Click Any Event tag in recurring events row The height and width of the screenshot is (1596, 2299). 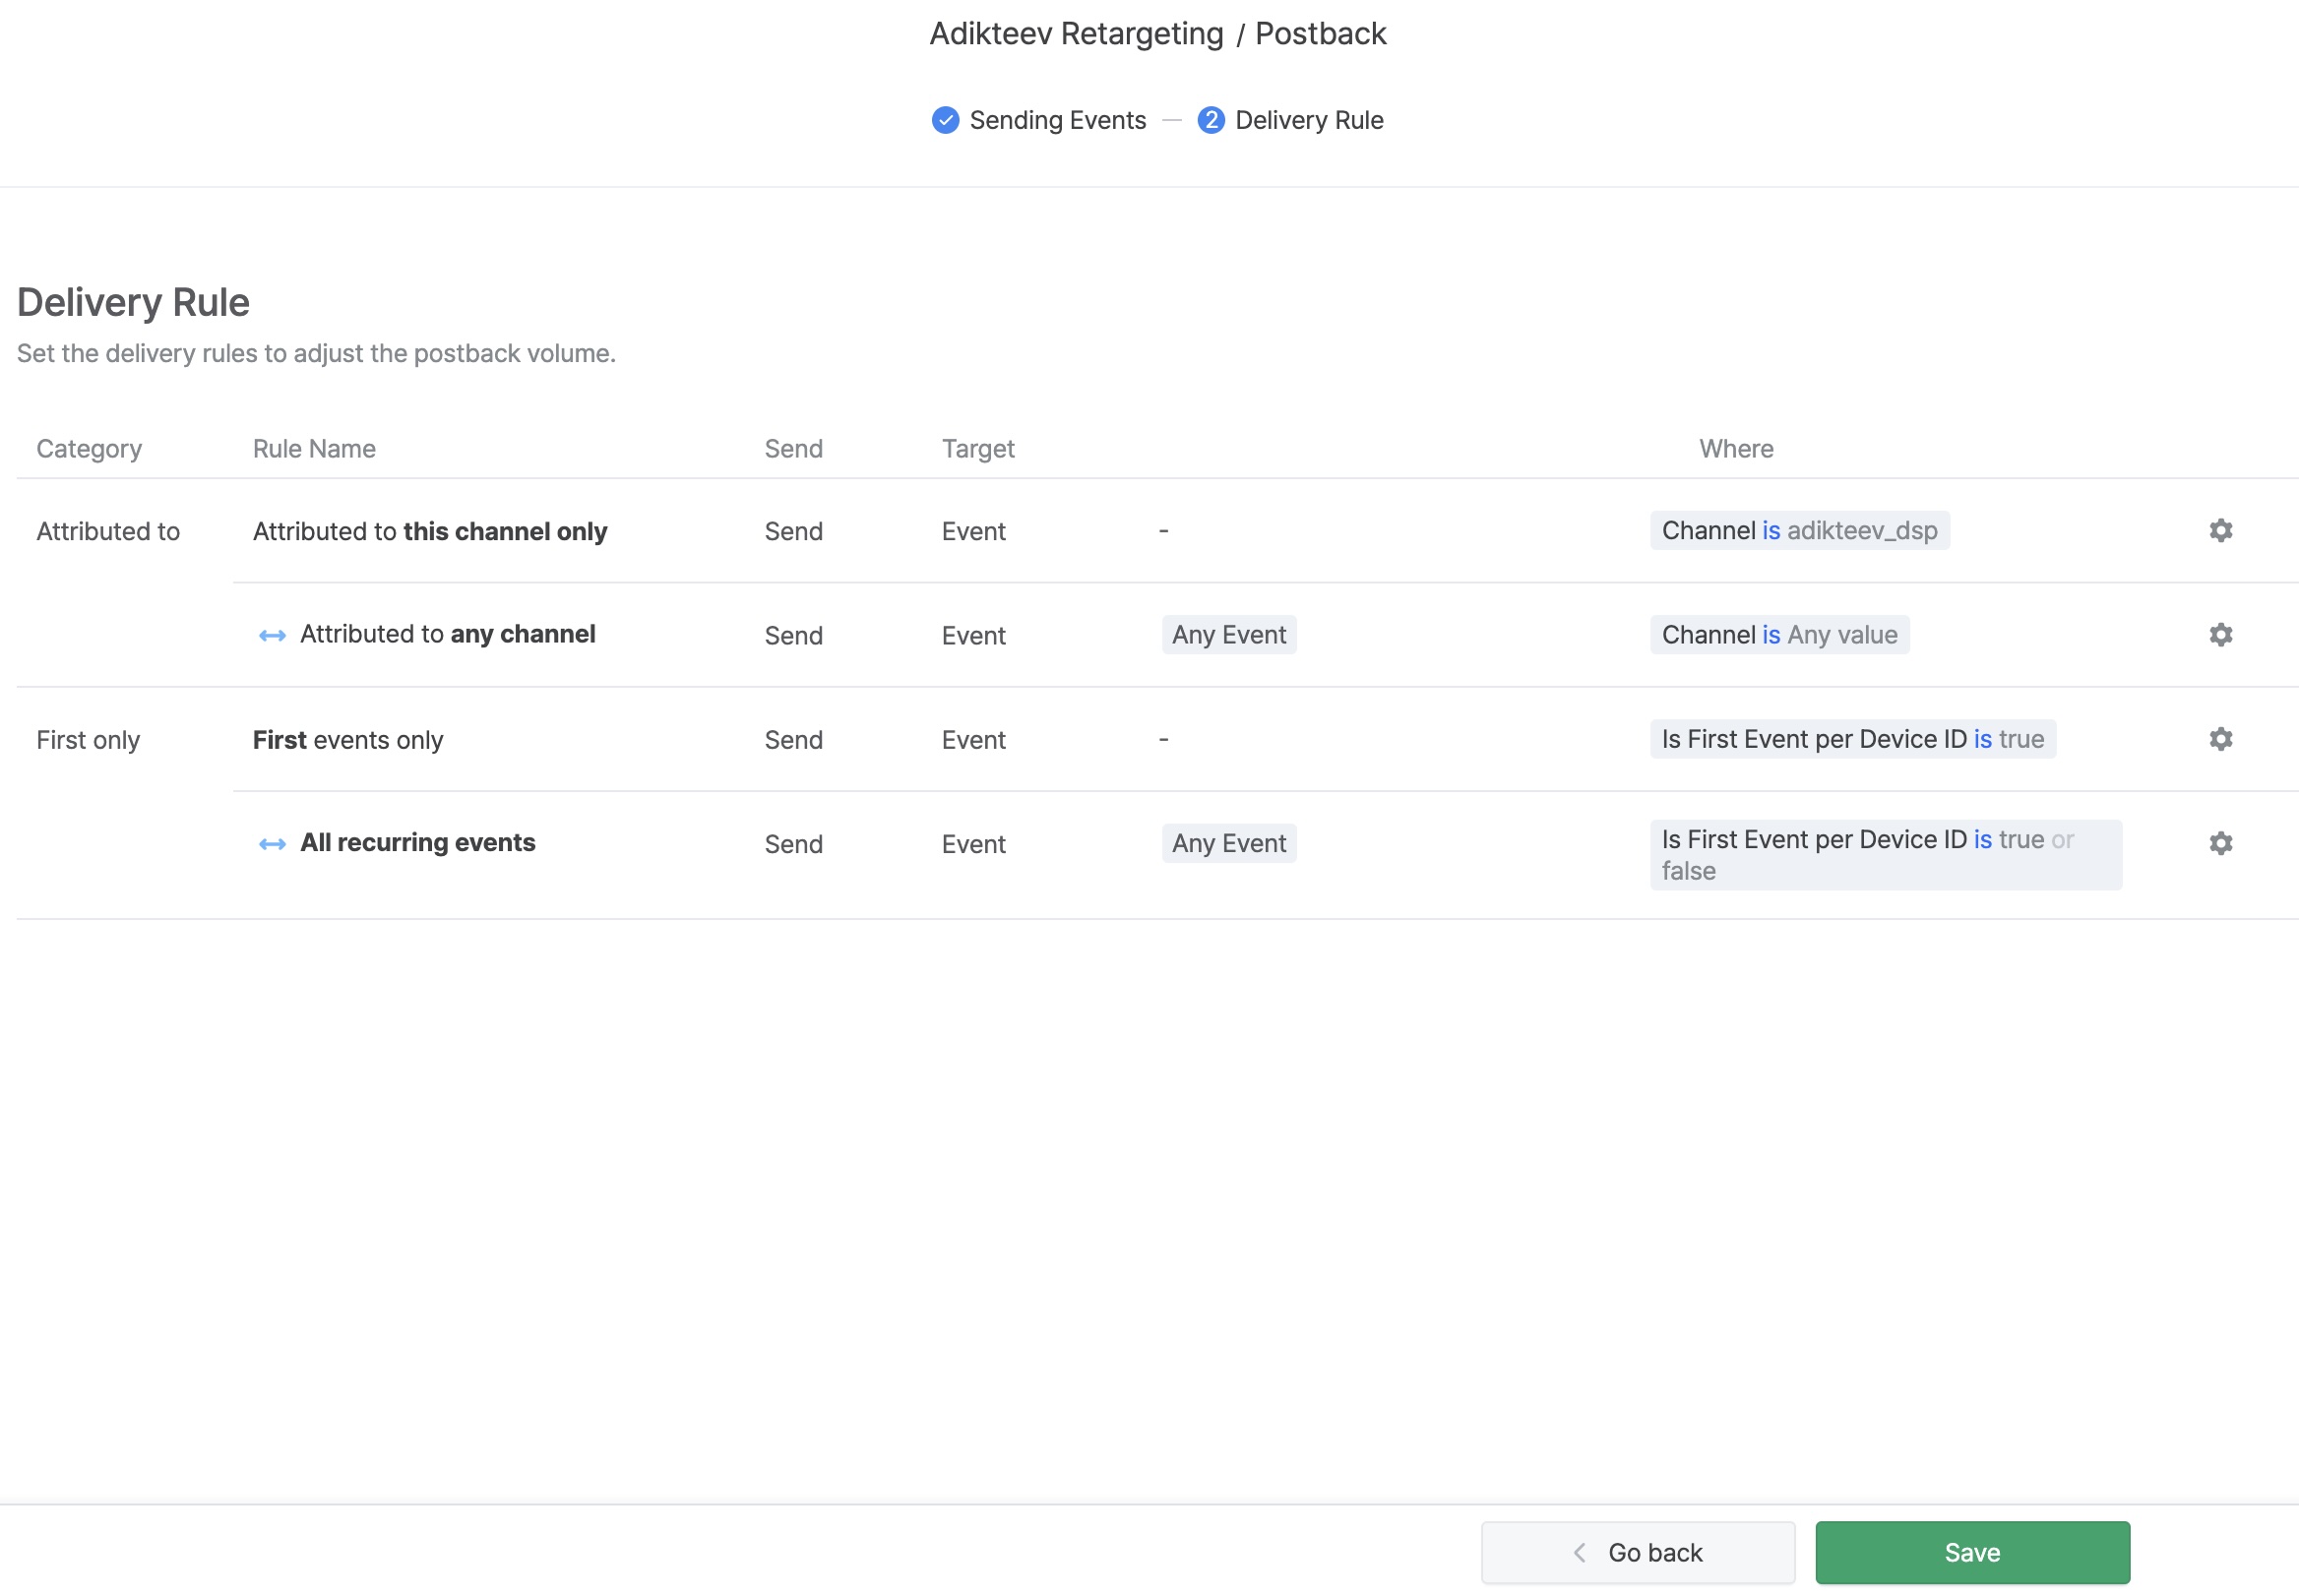pos(1228,843)
